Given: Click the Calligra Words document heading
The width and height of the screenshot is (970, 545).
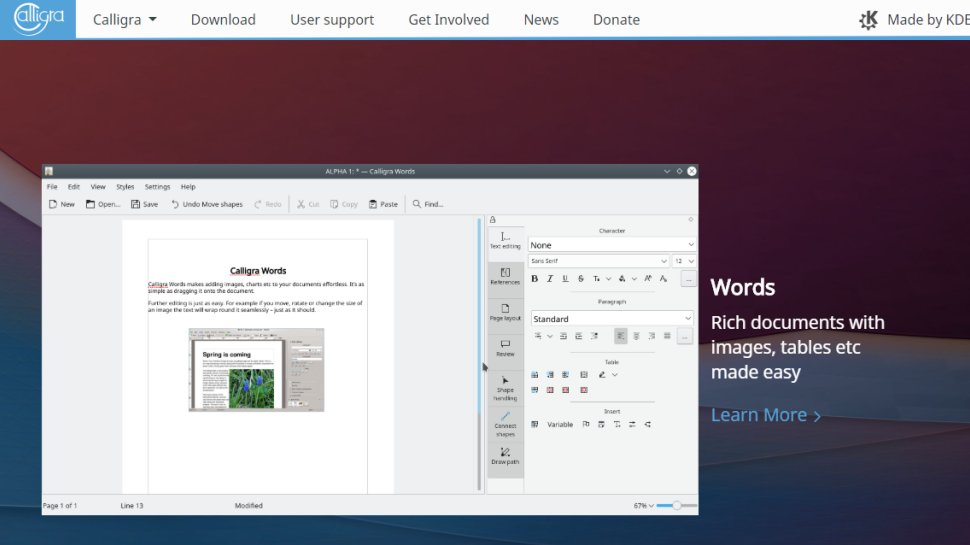Looking at the screenshot, I should coord(258,270).
